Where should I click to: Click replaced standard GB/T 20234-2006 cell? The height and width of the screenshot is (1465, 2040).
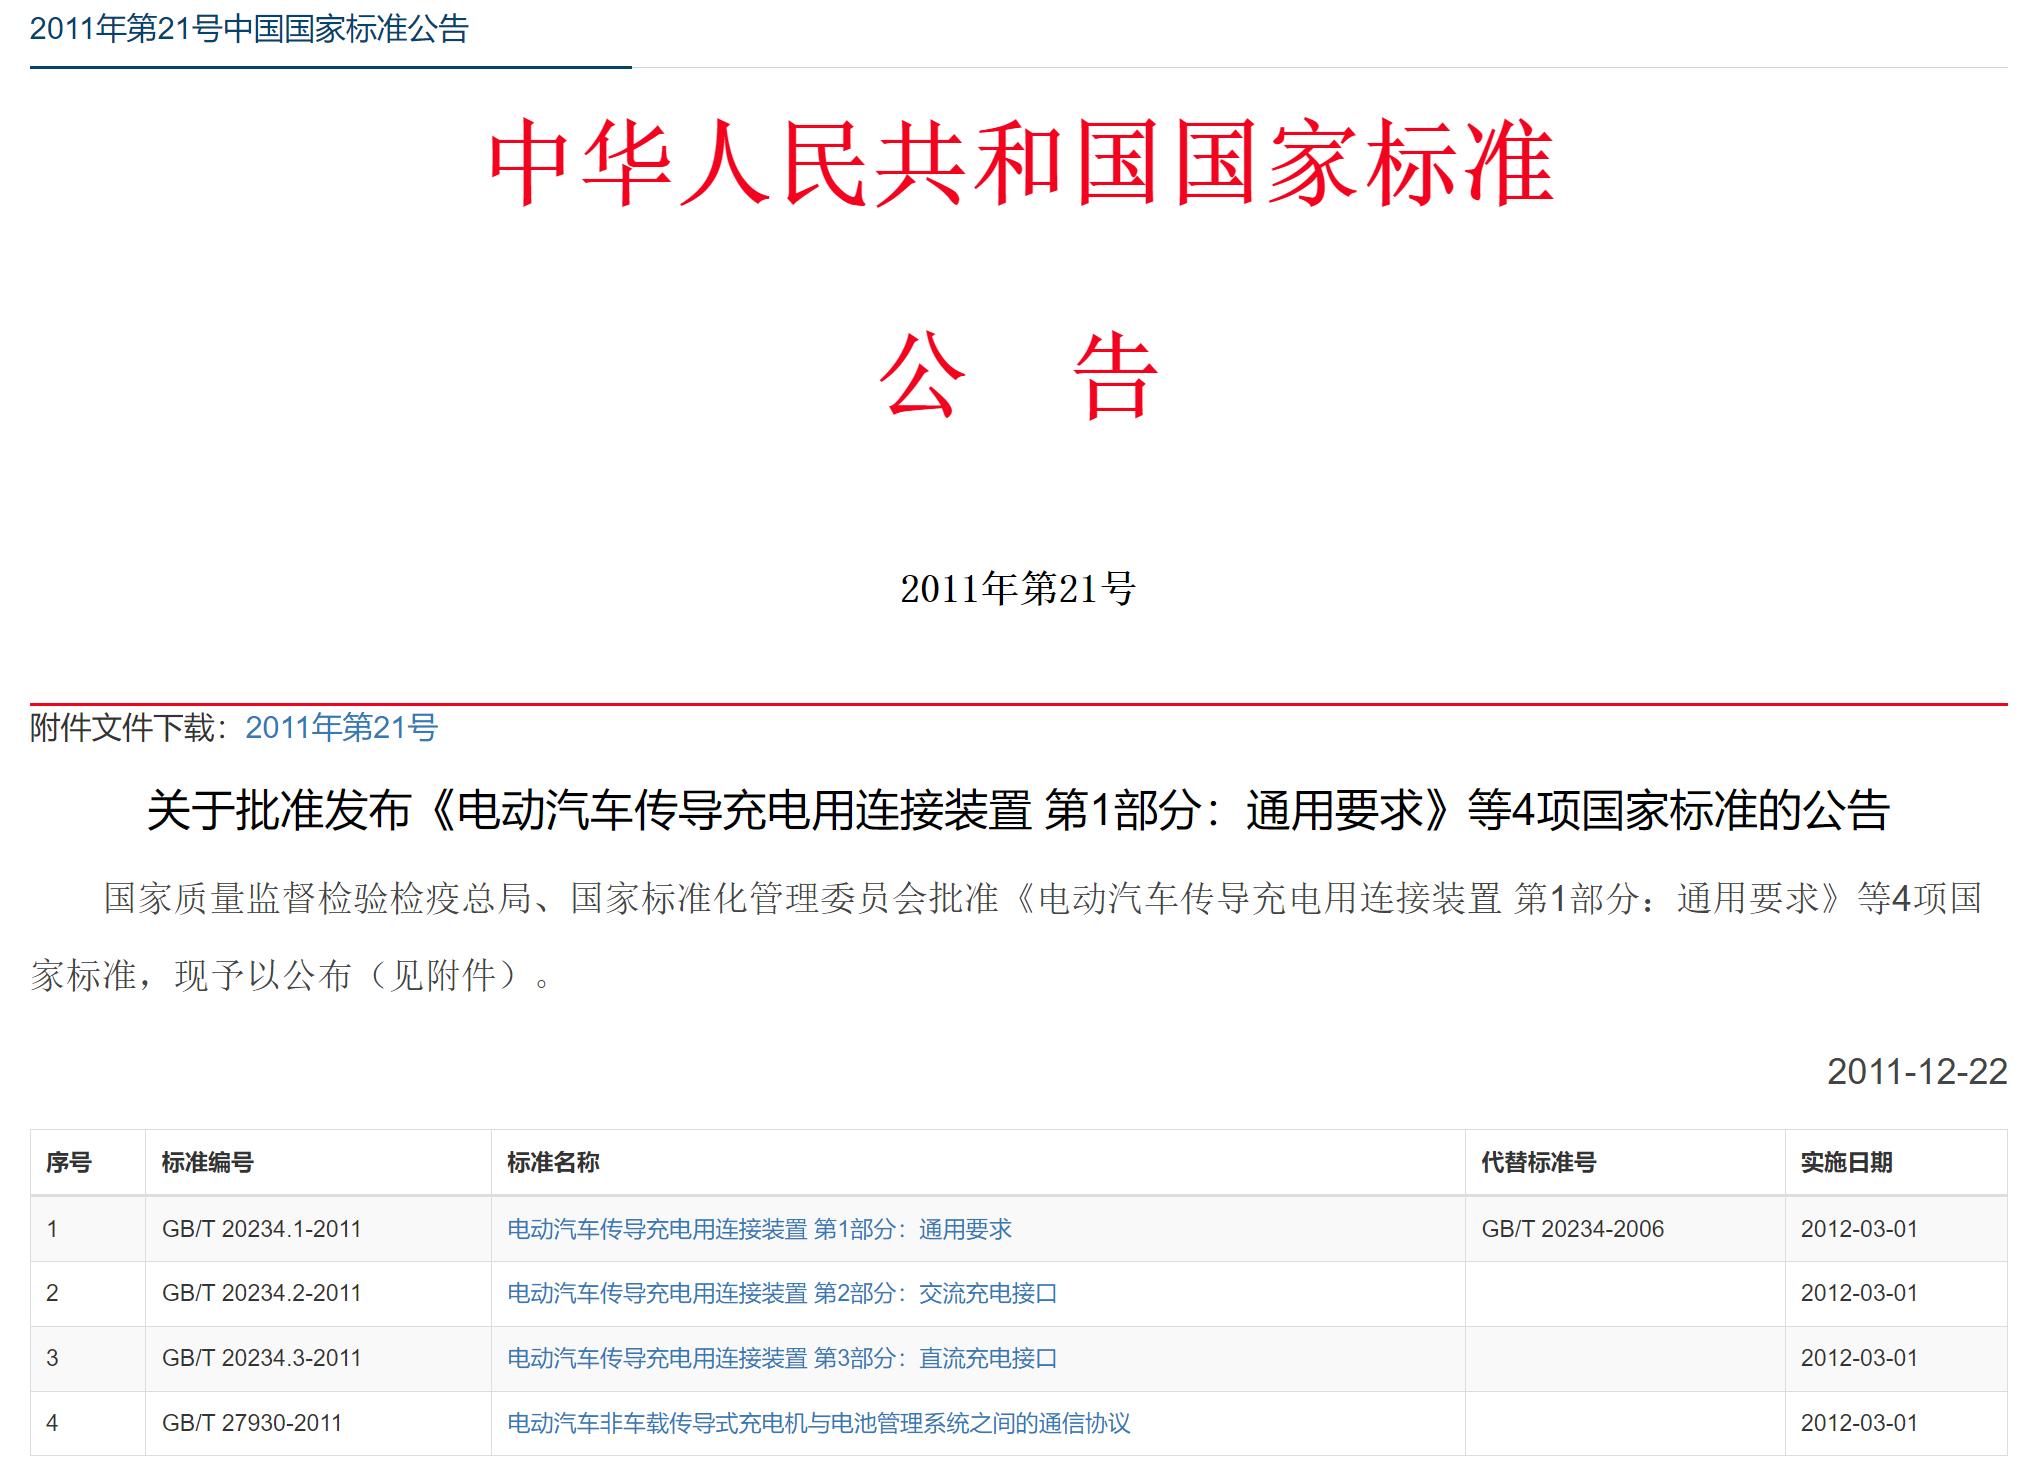1572,1229
